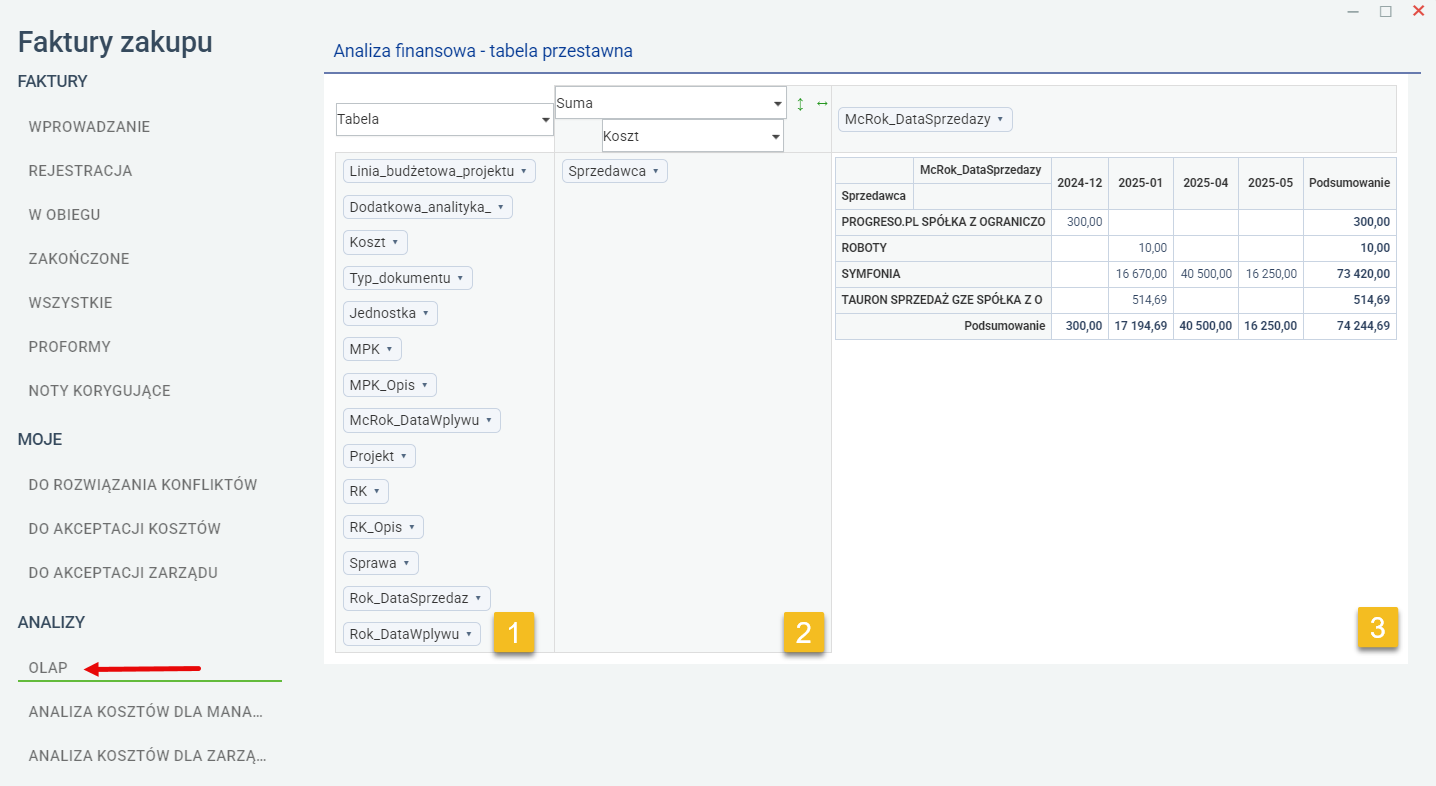Open Analiza kosztów dla zarzą... item
Viewport: 1436px width, 786px height.
pos(147,756)
